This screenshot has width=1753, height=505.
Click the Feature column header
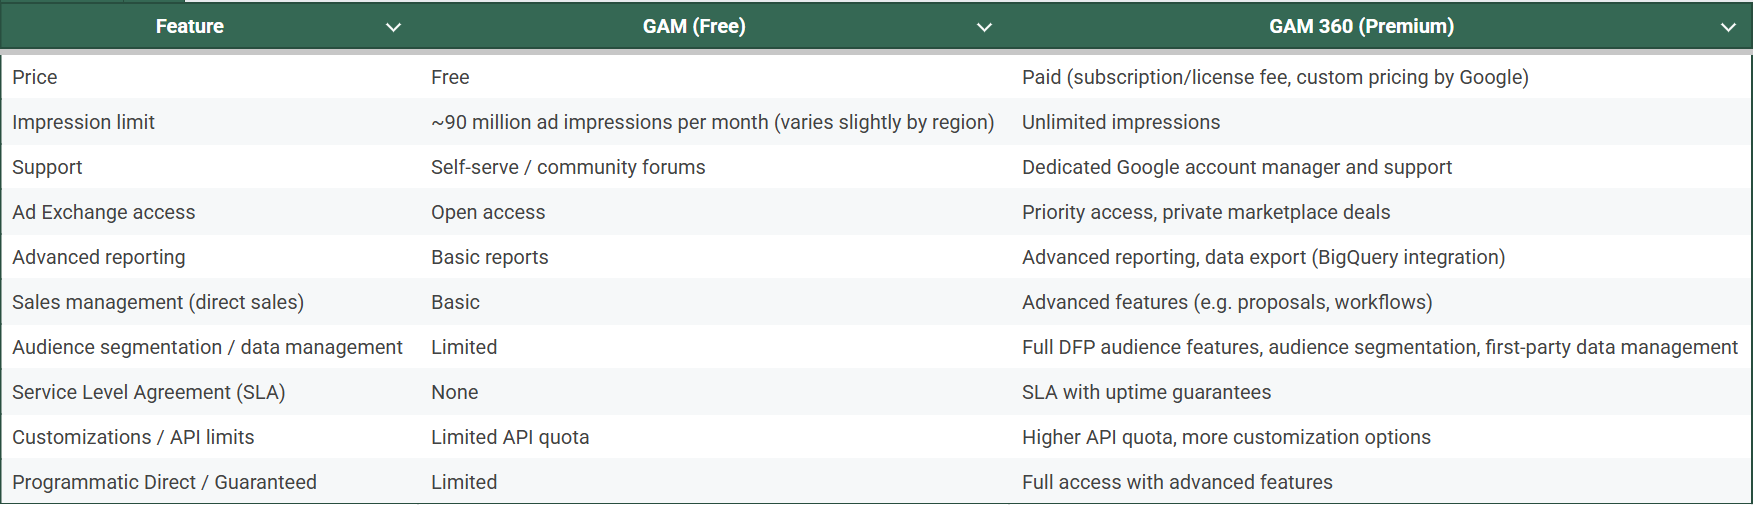coord(190,27)
